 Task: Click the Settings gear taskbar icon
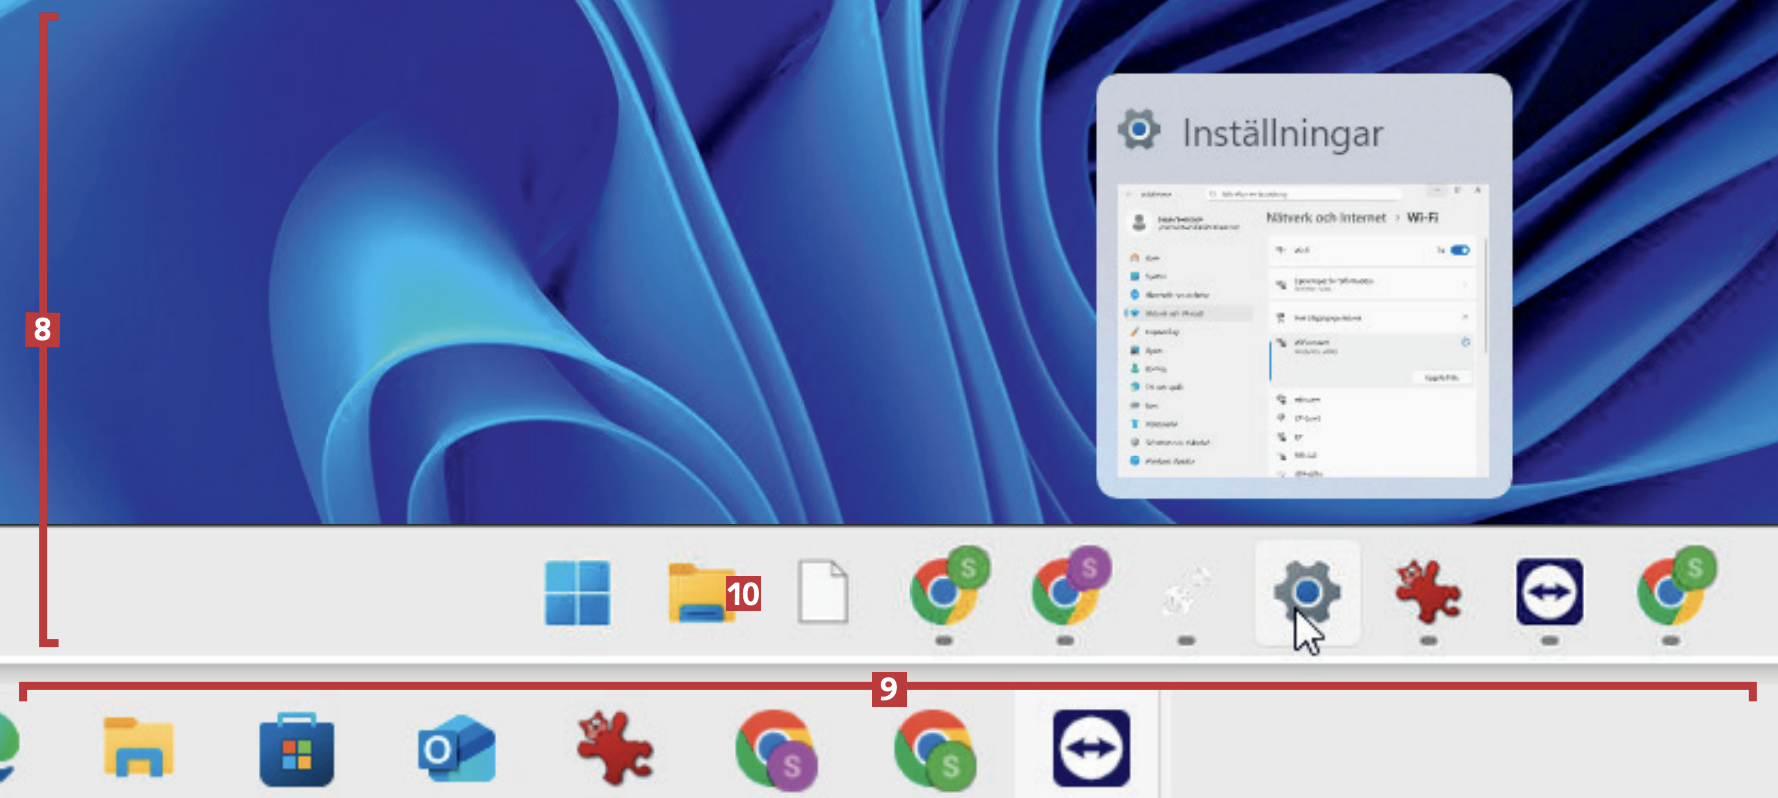(x=1306, y=593)
